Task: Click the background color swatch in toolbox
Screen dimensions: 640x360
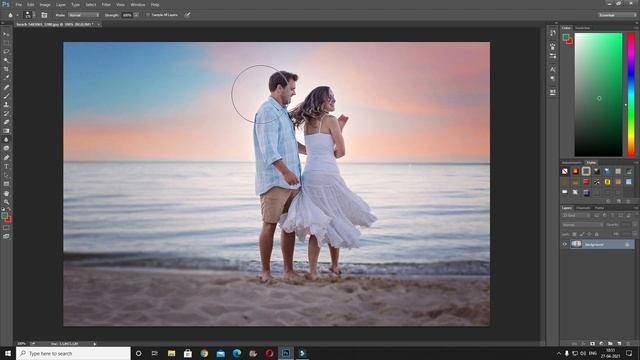Action: coord(9,220)
